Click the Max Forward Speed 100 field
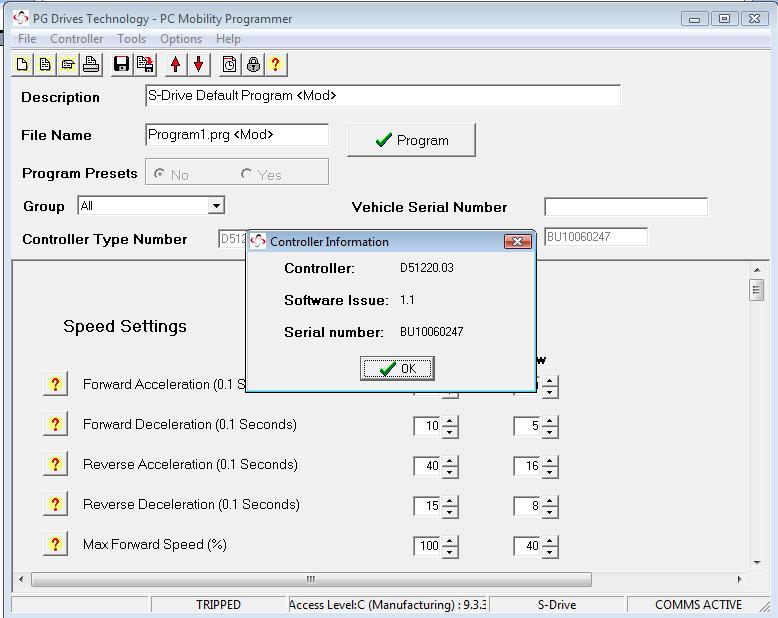Screen dimensions: 778x618 427,546
